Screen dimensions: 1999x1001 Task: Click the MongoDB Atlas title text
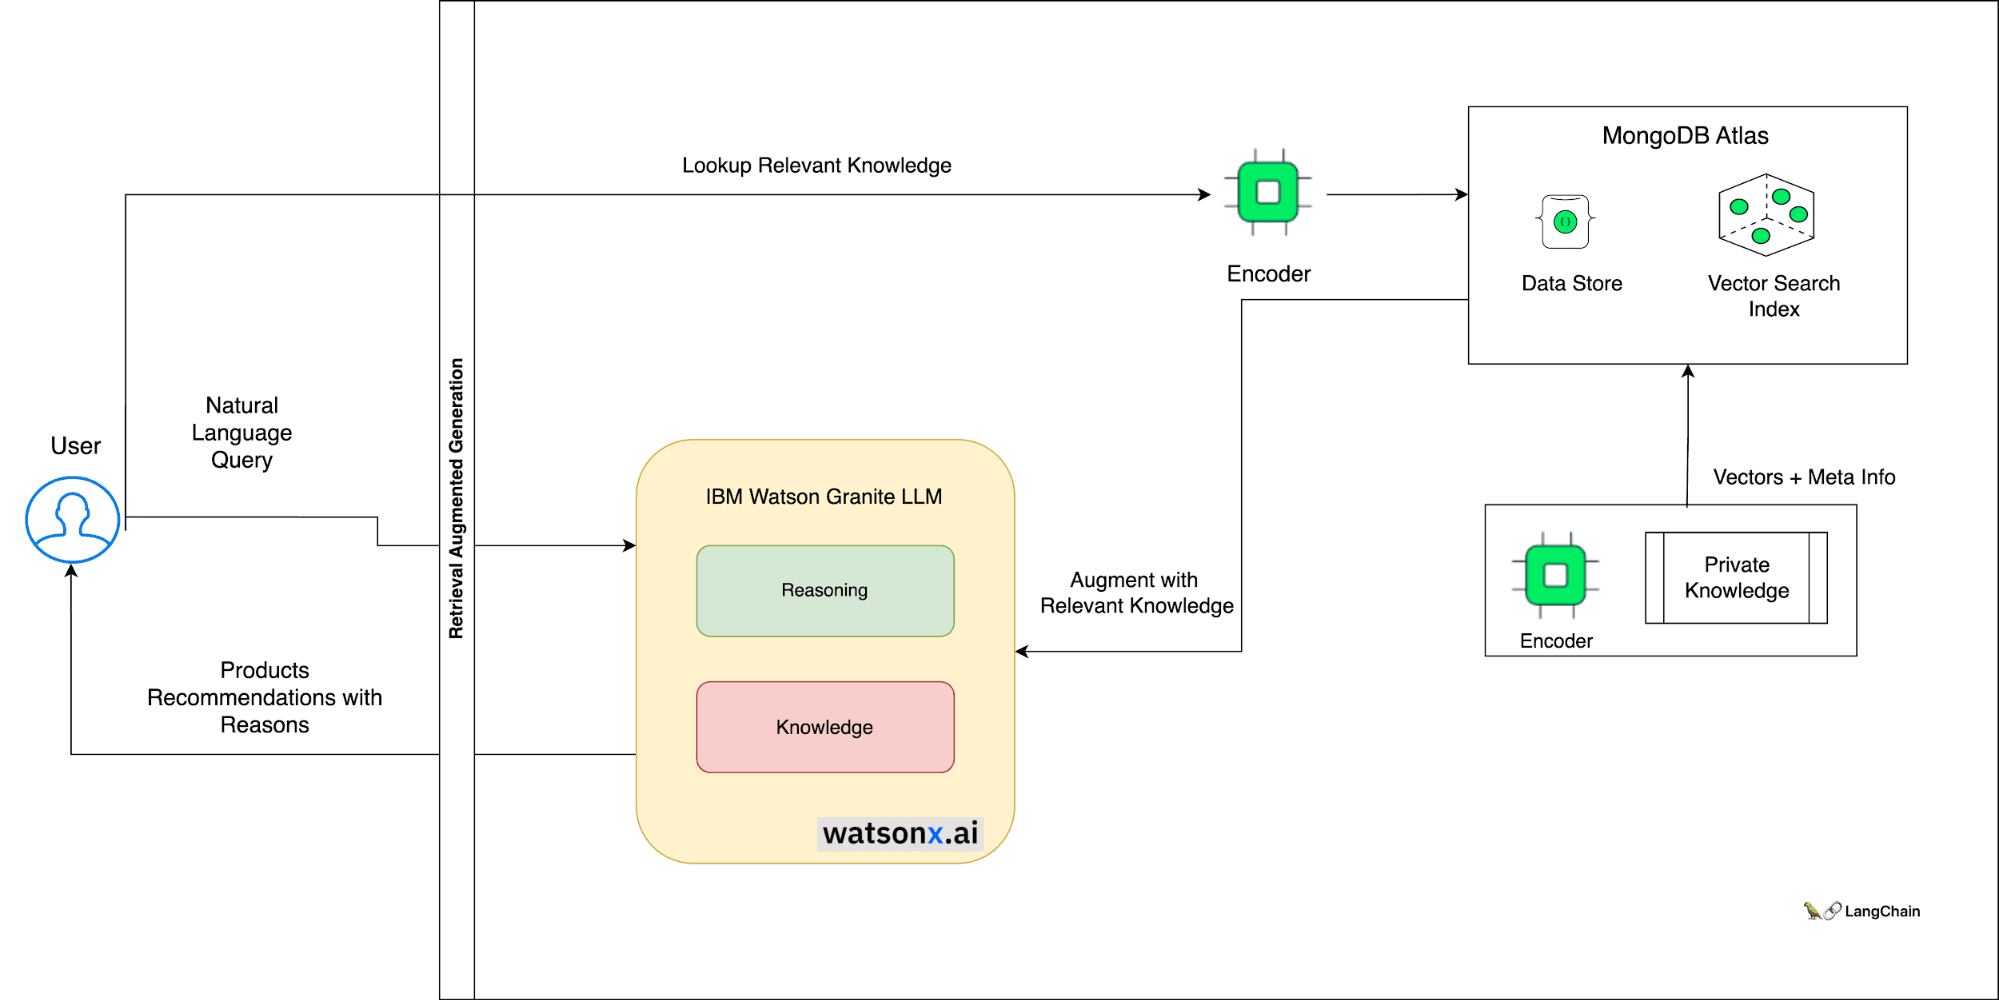pos(1685,136)
